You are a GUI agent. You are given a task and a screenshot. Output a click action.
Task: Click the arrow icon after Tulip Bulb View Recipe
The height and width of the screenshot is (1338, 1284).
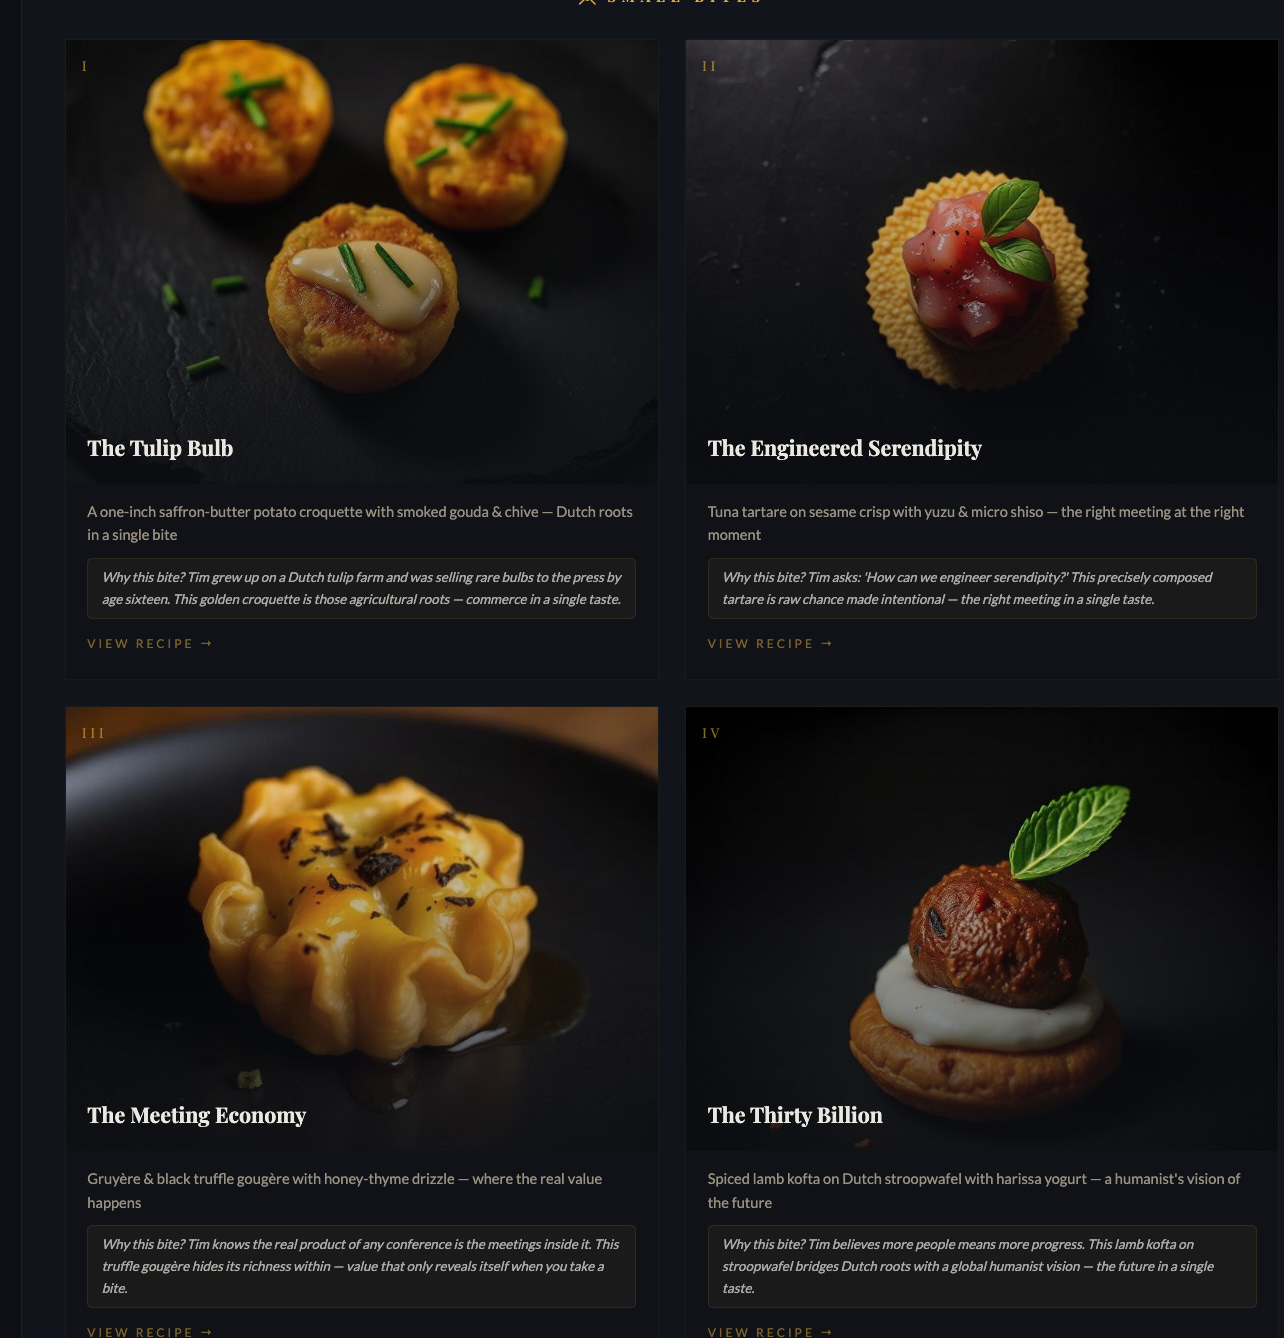207,643
